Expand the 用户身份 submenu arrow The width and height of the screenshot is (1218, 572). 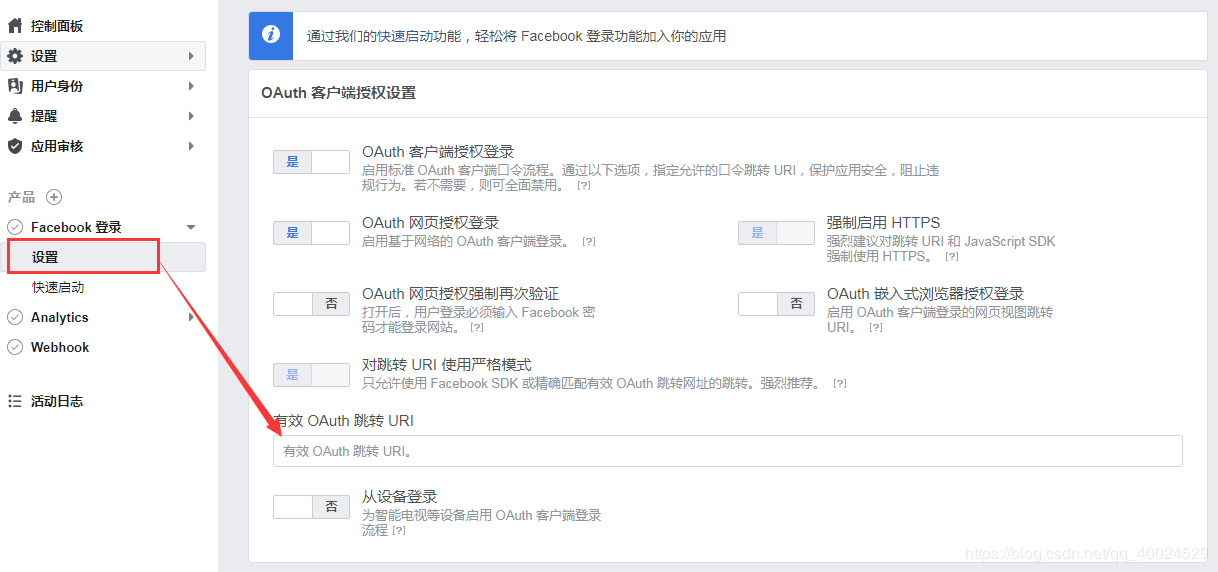(191, 86)
